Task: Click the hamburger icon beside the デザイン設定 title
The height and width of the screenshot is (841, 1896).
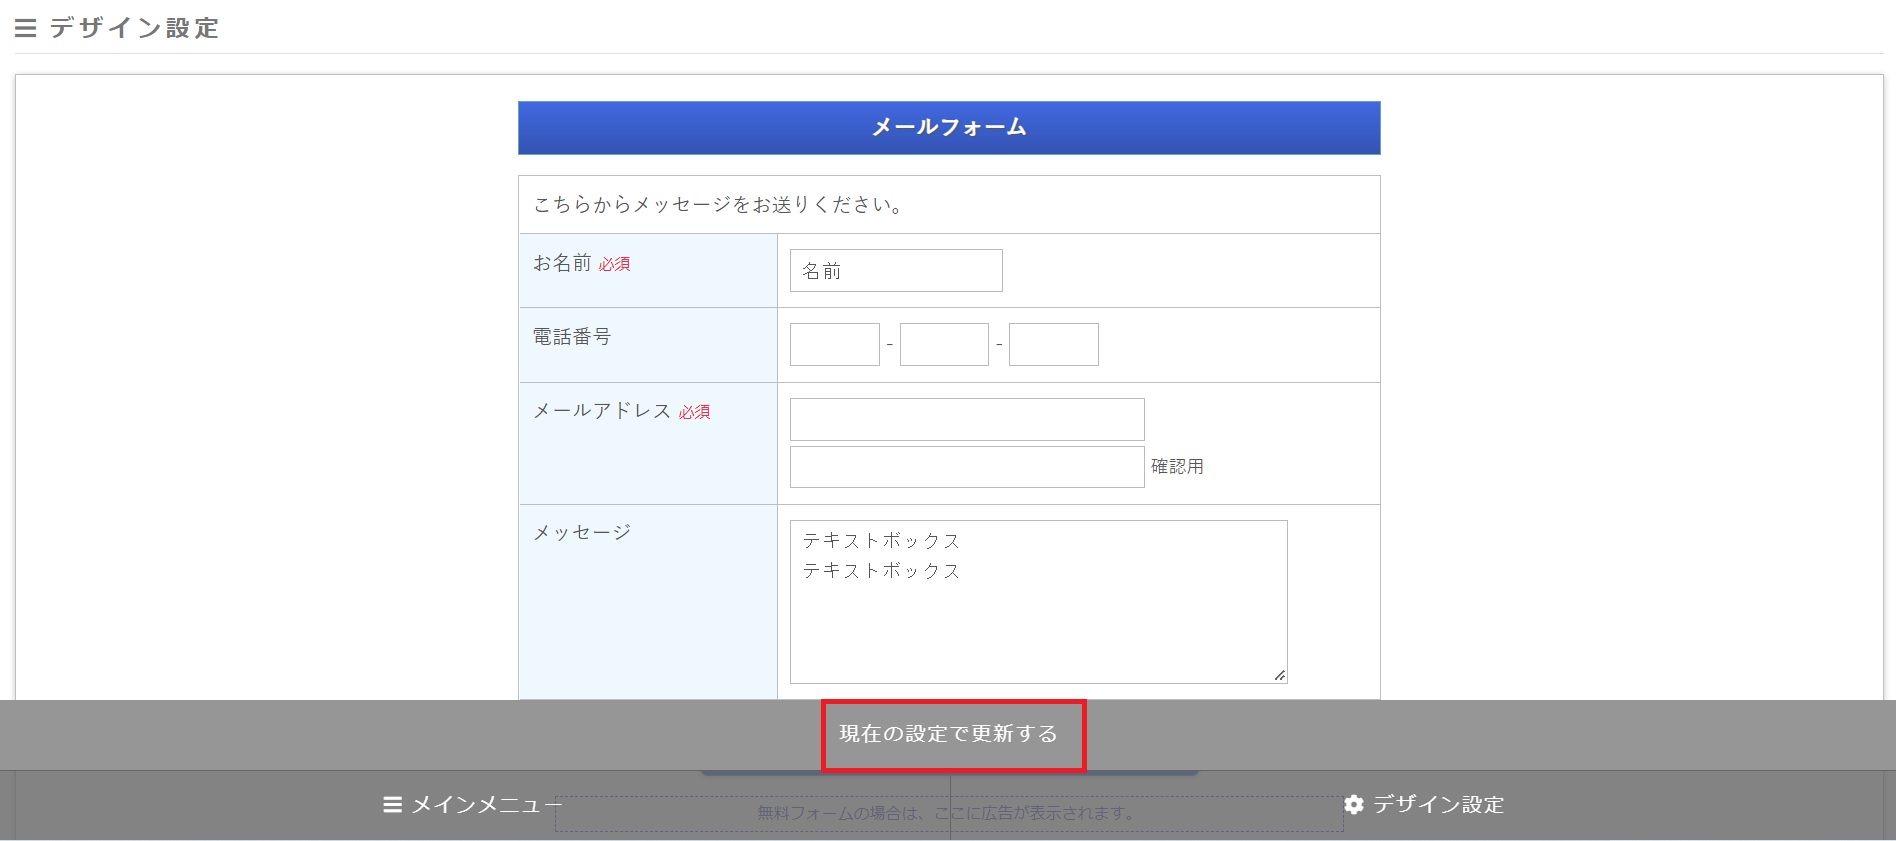Action: click(x=26, y=28)
